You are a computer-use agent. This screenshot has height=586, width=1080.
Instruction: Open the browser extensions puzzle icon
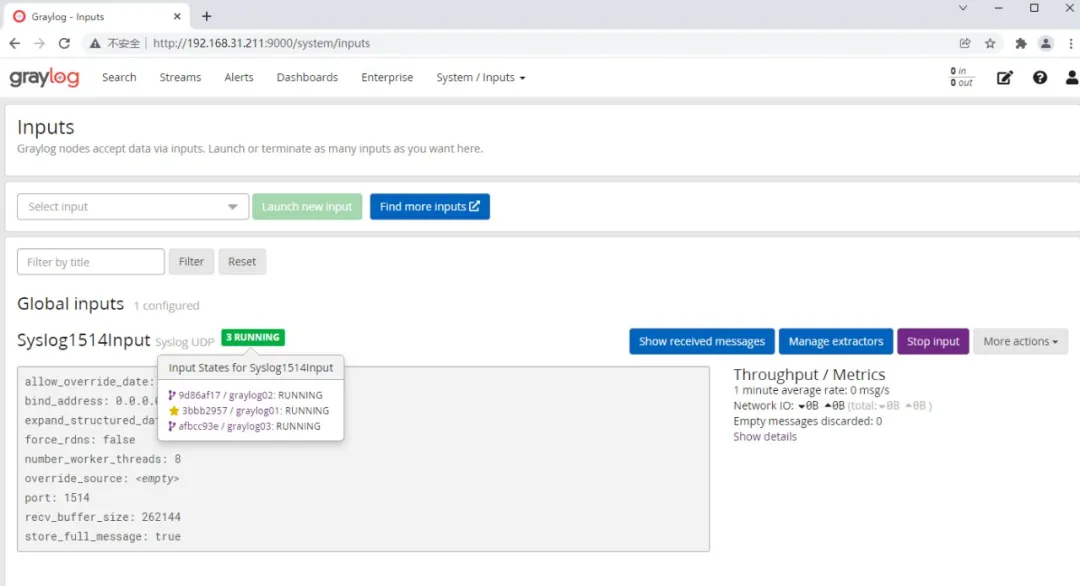click(x=1021, y=43)
